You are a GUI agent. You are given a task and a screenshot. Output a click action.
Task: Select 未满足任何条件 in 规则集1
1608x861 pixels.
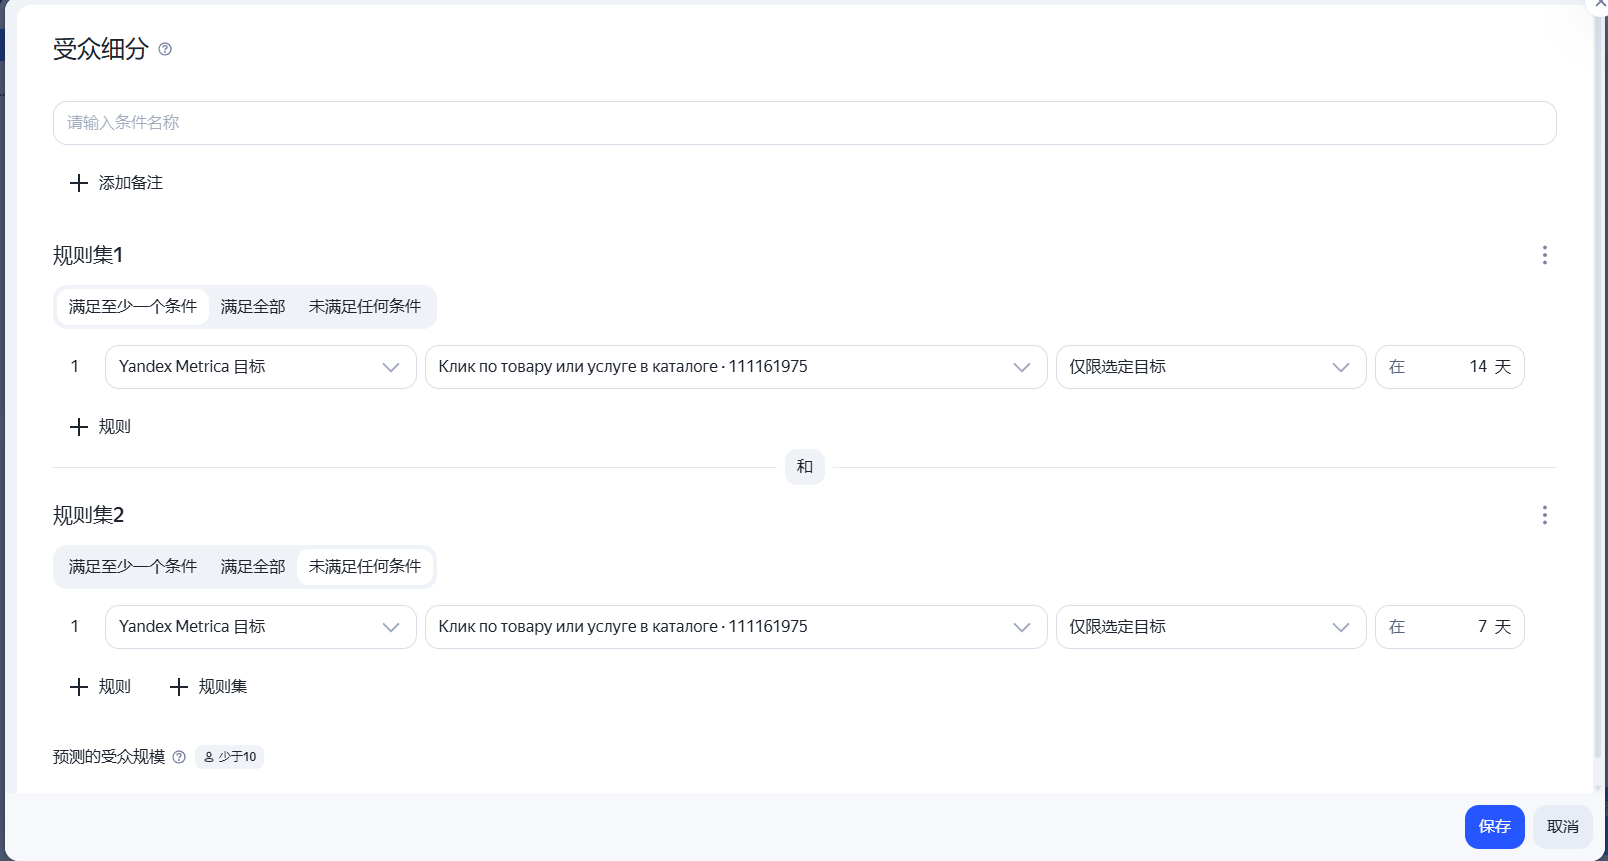pos(365,307)
